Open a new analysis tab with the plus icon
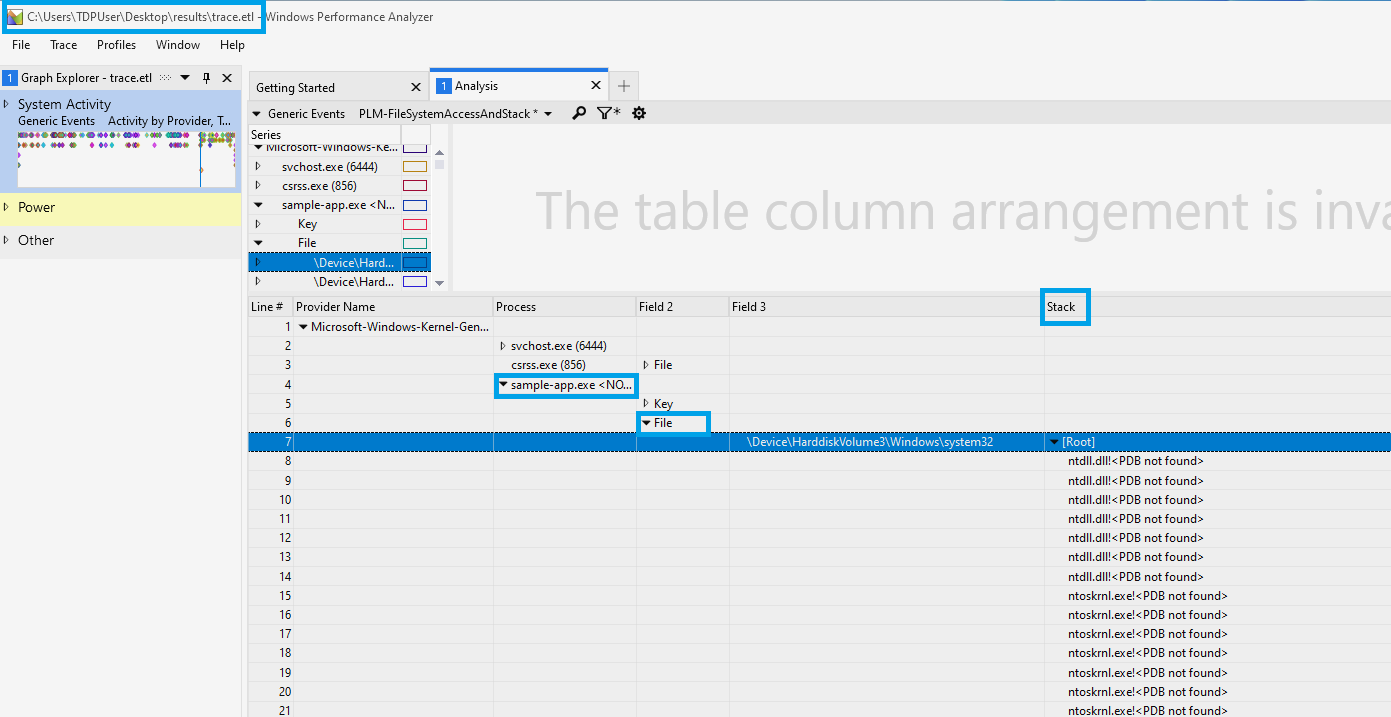 (623, 86)
